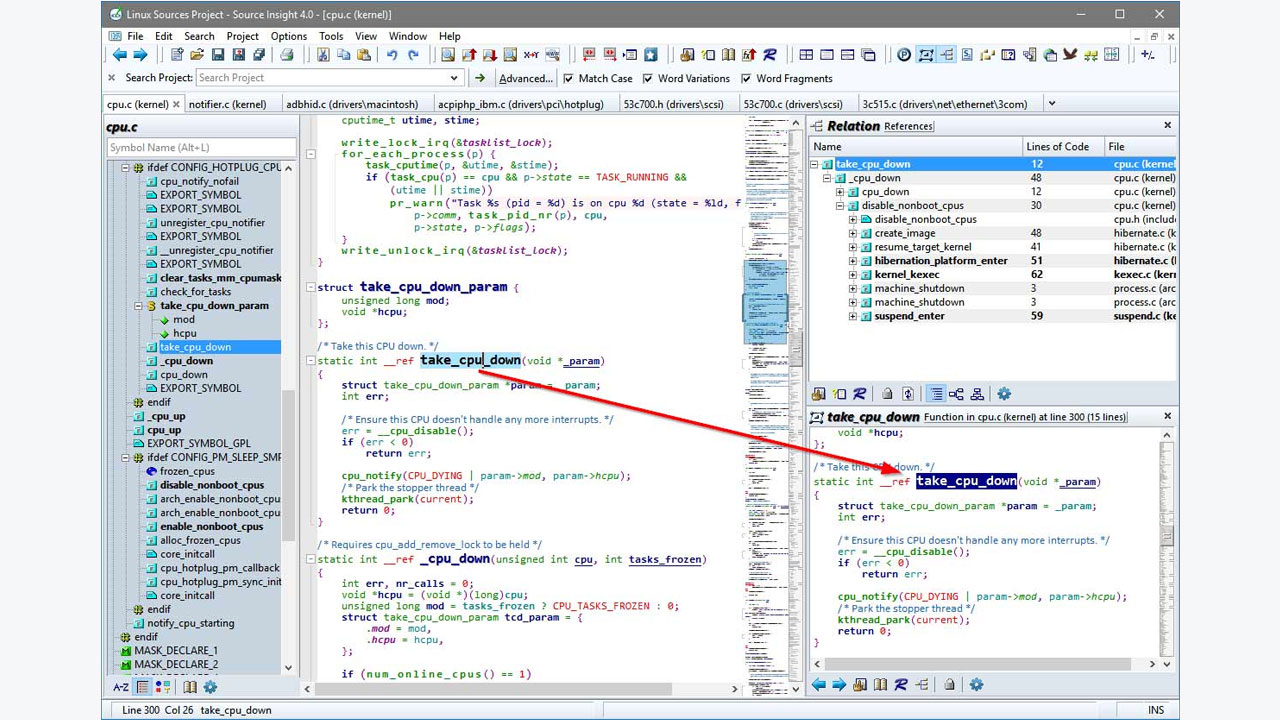Expand the create_image node in Relation tree
The width and height of the screenshot is (1280, 720).
(x=853, y=233)
